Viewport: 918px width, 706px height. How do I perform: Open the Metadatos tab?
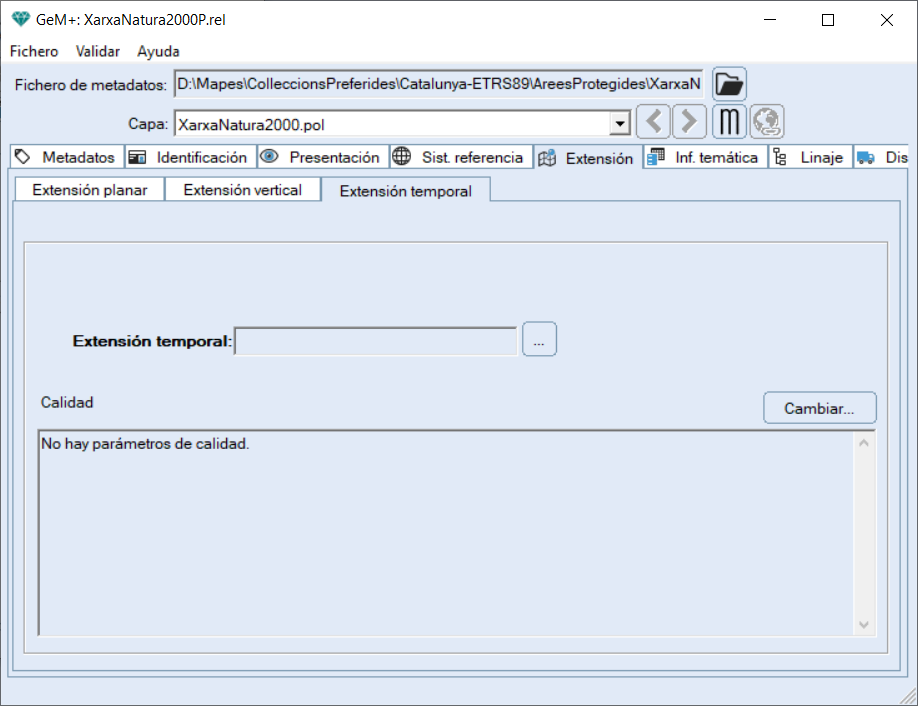tap(66, 158)
